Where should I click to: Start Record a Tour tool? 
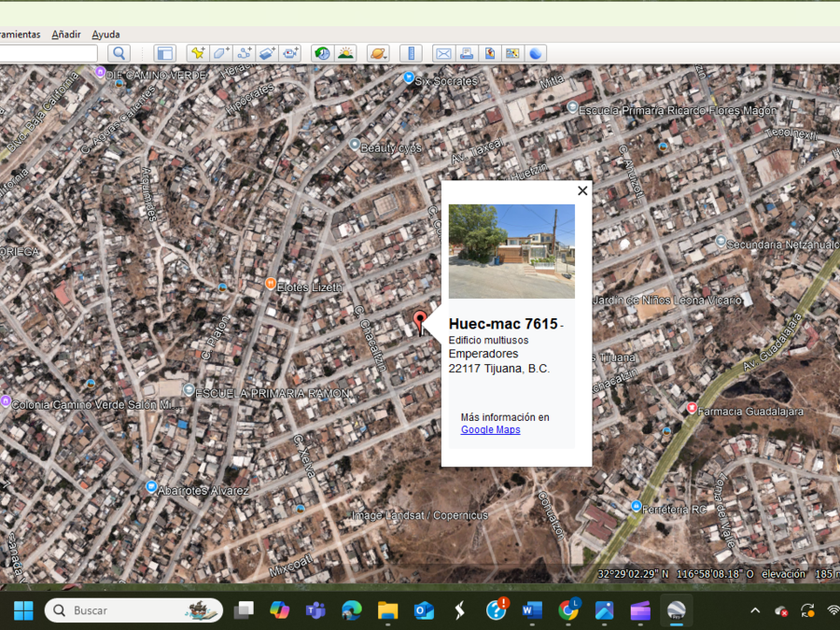(291, 53)
